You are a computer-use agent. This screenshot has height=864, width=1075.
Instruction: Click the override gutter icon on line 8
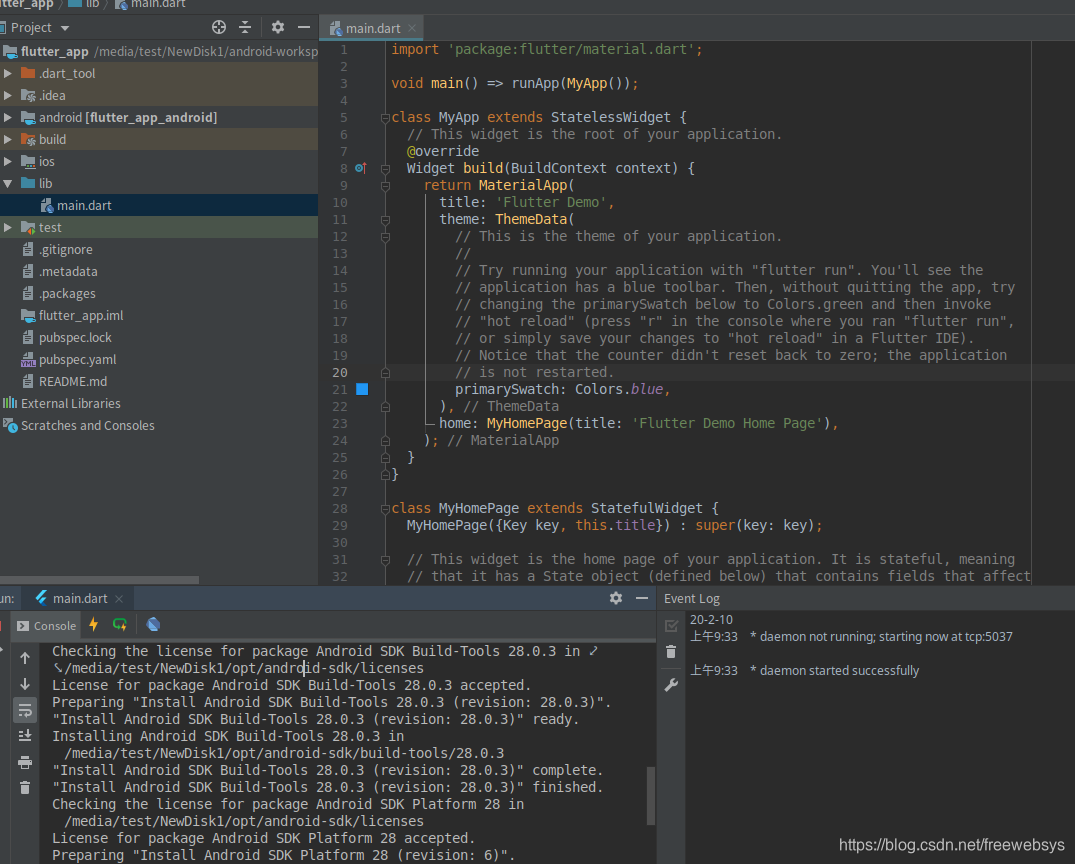[361, 168]
